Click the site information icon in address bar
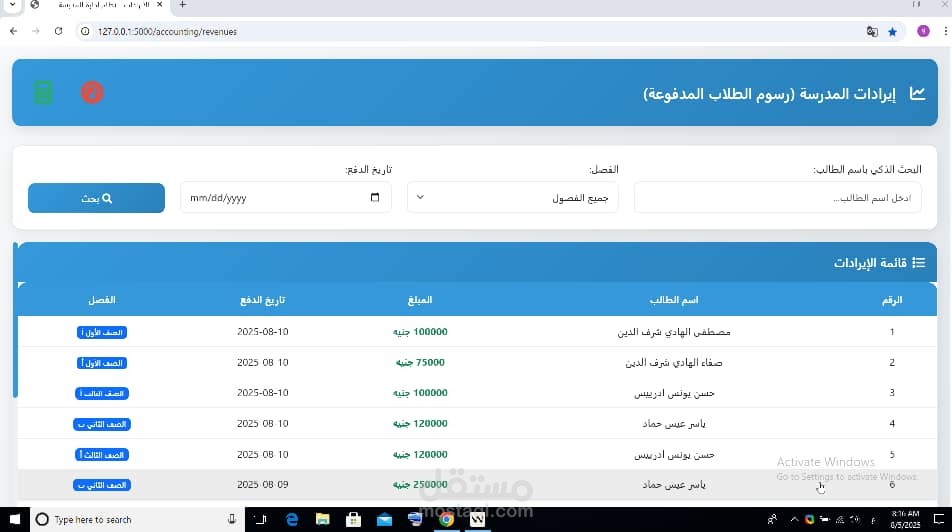 tap(86, 31)
